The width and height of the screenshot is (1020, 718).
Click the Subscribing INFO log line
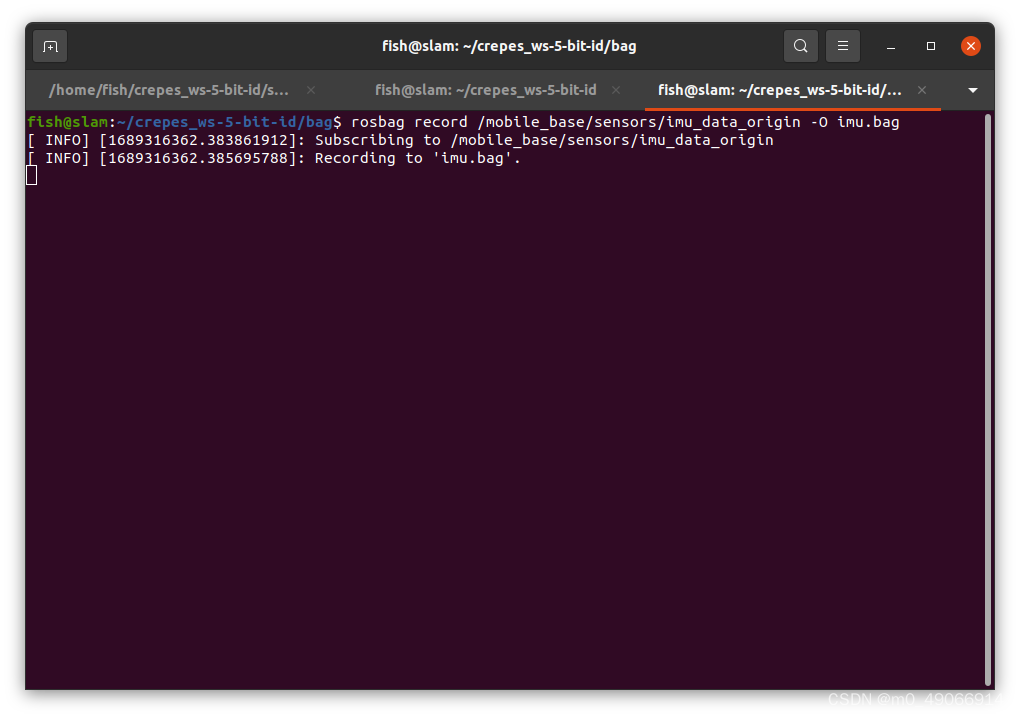(400, 139)
